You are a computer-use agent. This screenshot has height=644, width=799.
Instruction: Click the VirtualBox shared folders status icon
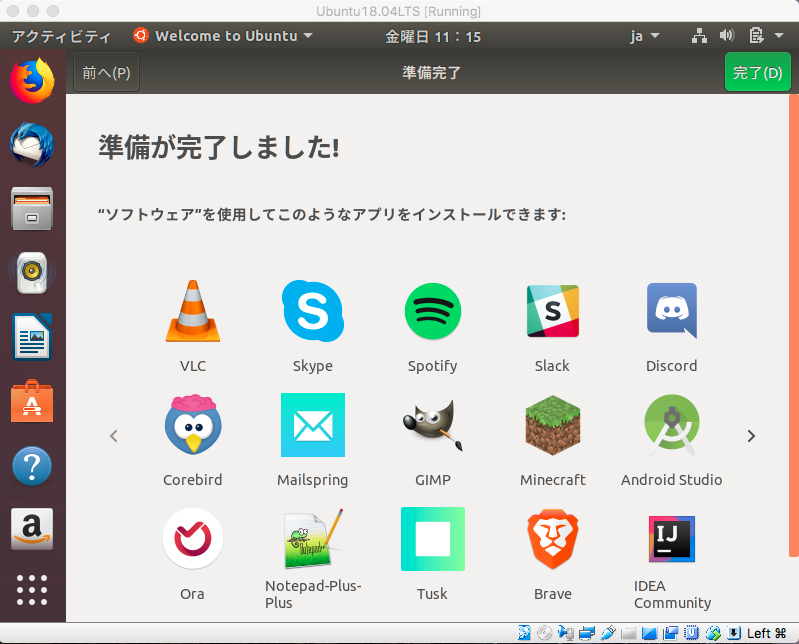point(629,633)
